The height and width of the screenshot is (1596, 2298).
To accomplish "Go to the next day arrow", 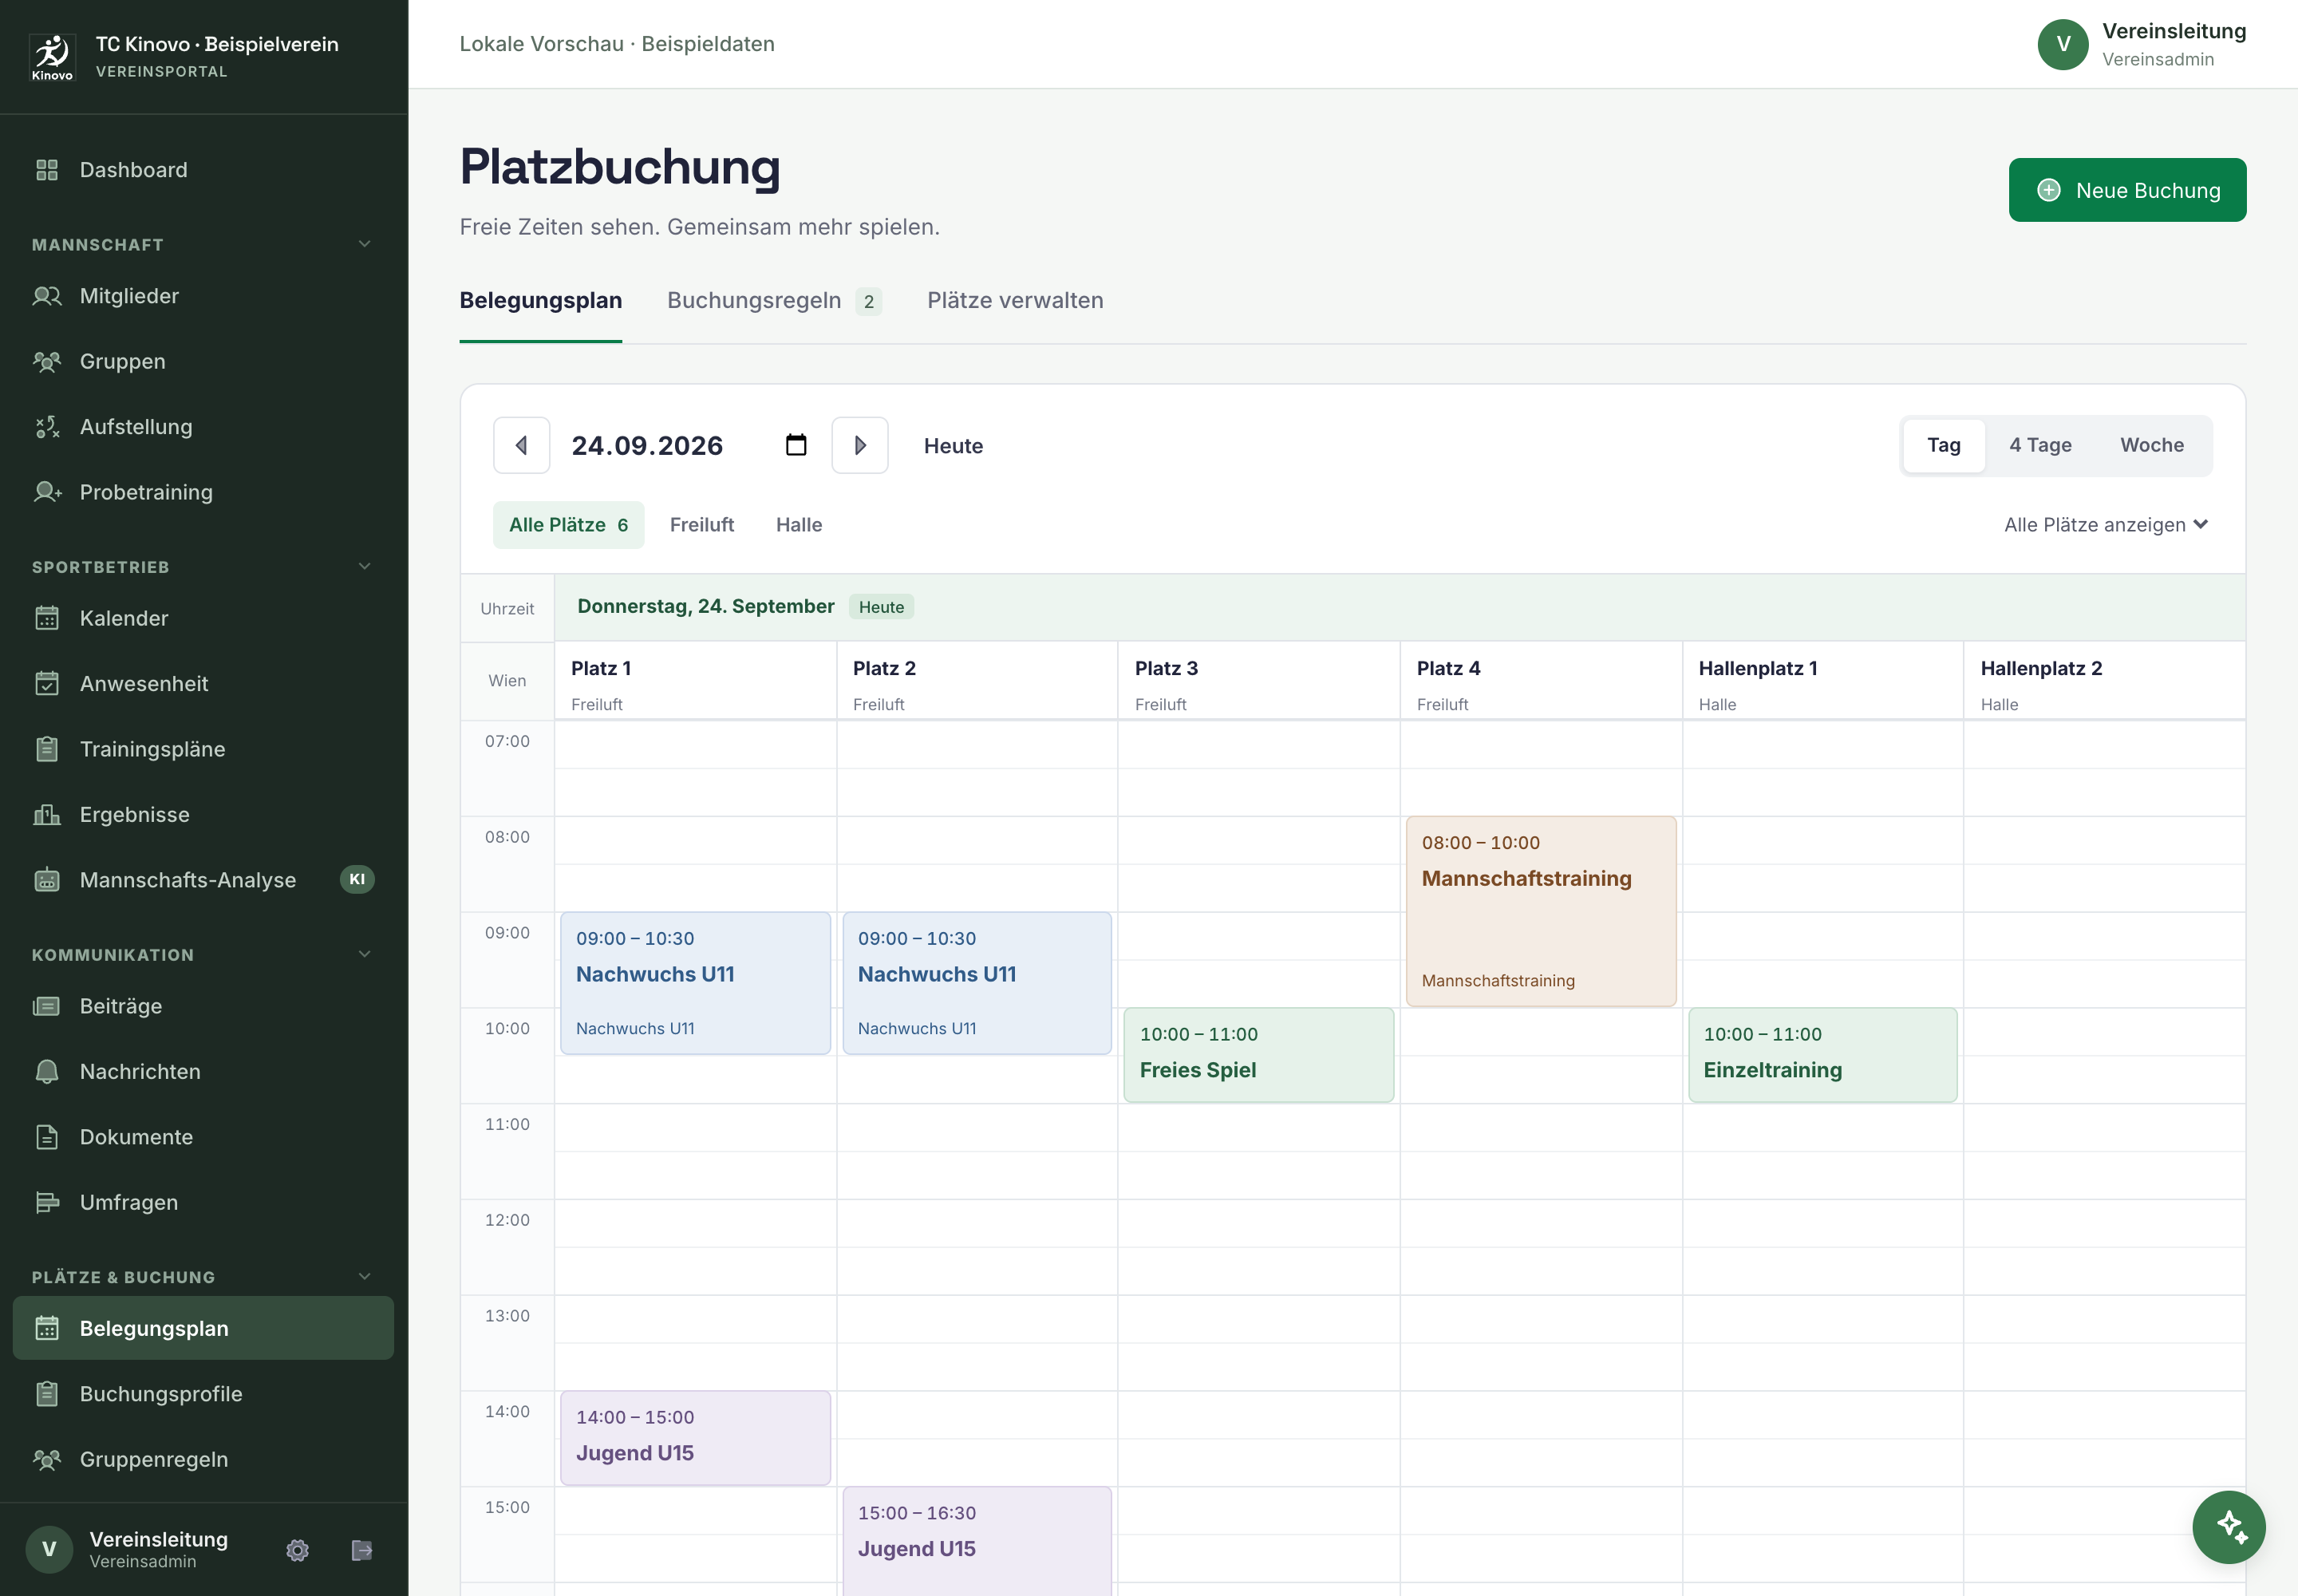I will (860, 445).
